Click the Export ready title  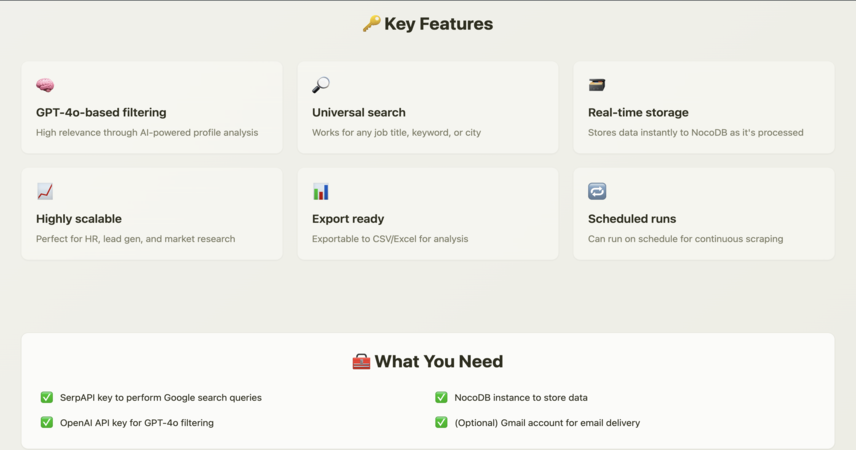348,219
